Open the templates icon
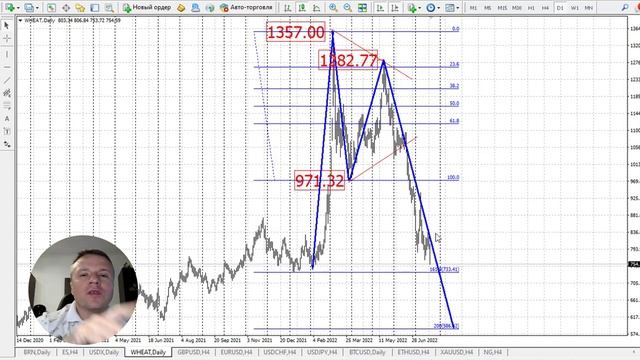This screenshot has height=360, width=640. point(449,7)
